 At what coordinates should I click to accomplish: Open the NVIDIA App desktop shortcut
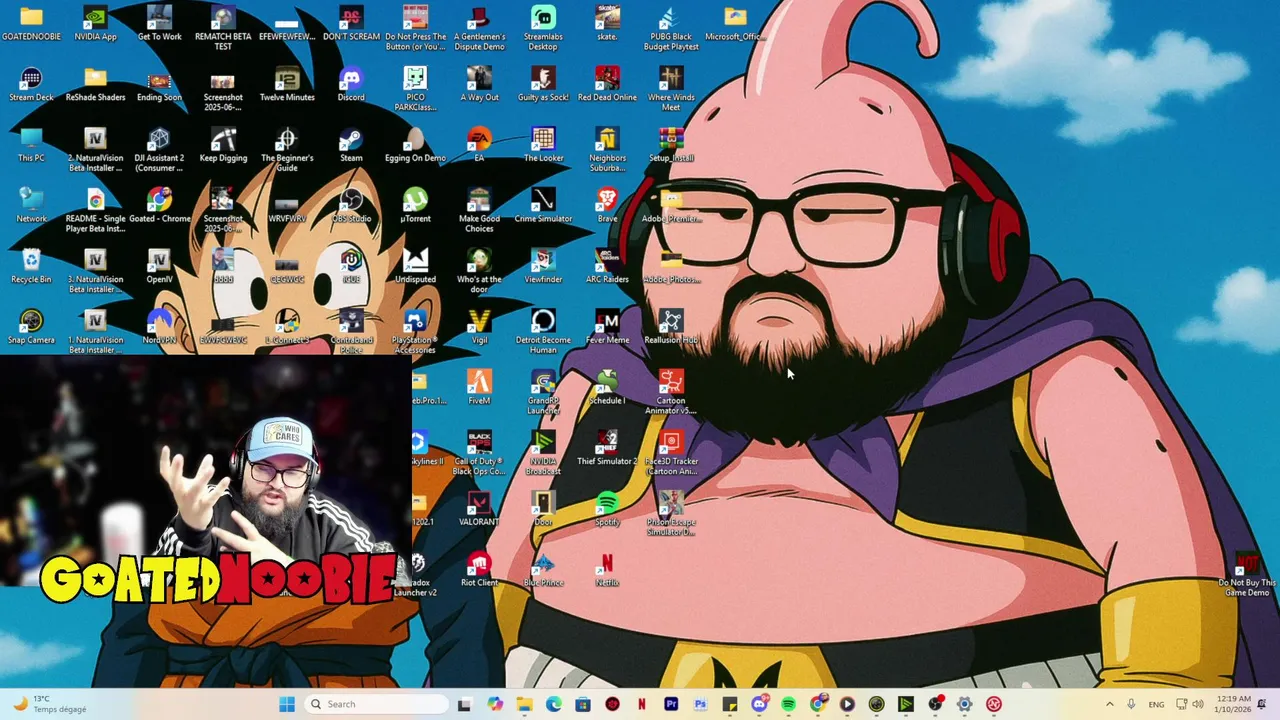95,24
